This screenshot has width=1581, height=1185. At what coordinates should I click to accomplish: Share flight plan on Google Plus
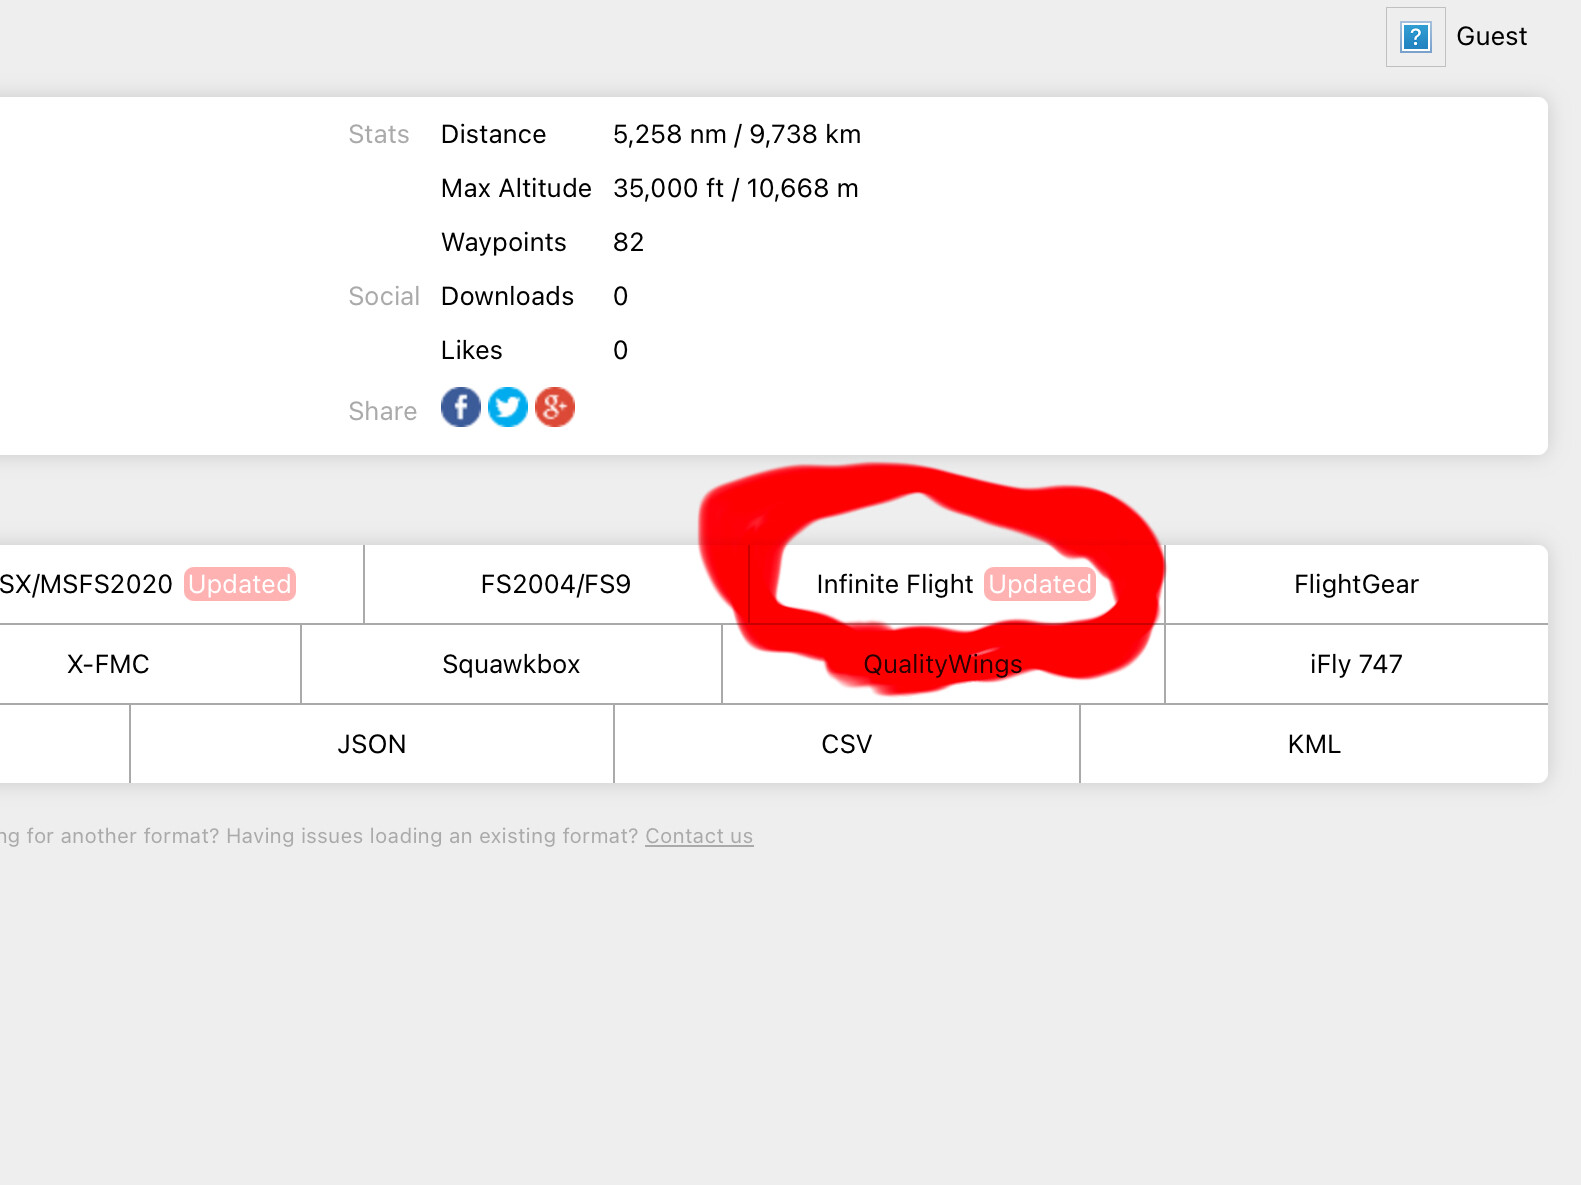[x=555, y=407]
